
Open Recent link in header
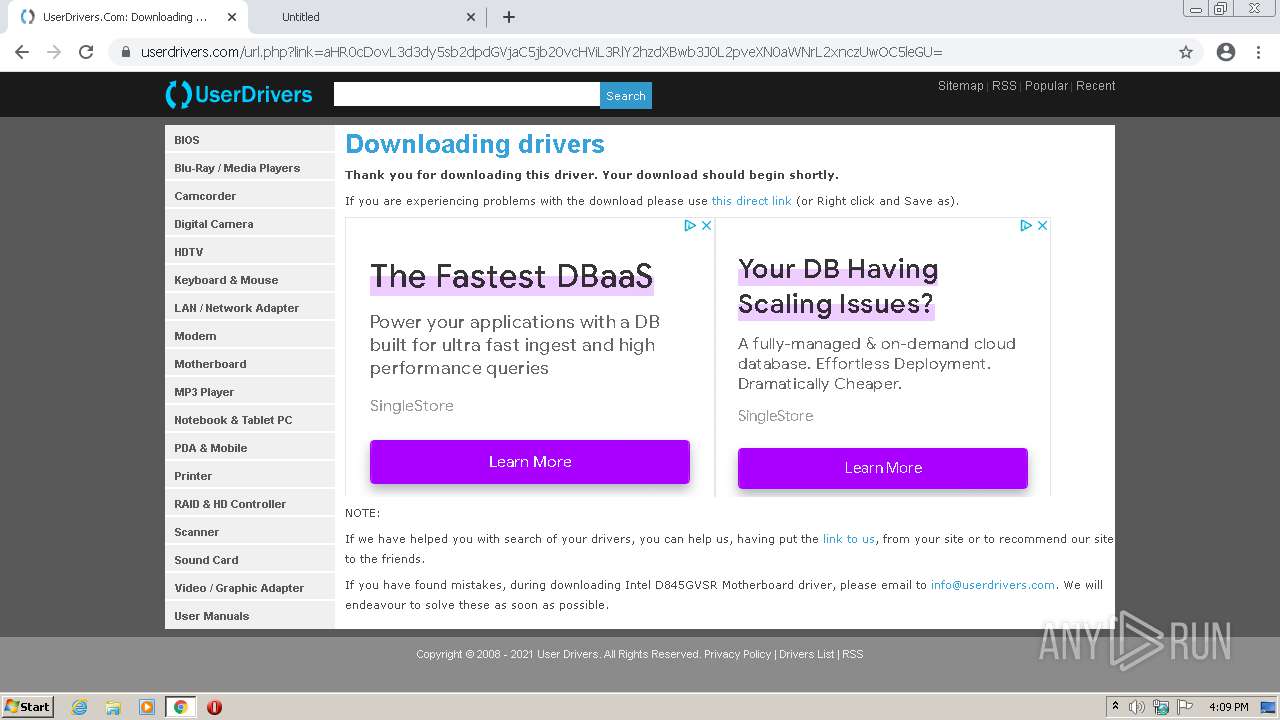click(1096, 86)
